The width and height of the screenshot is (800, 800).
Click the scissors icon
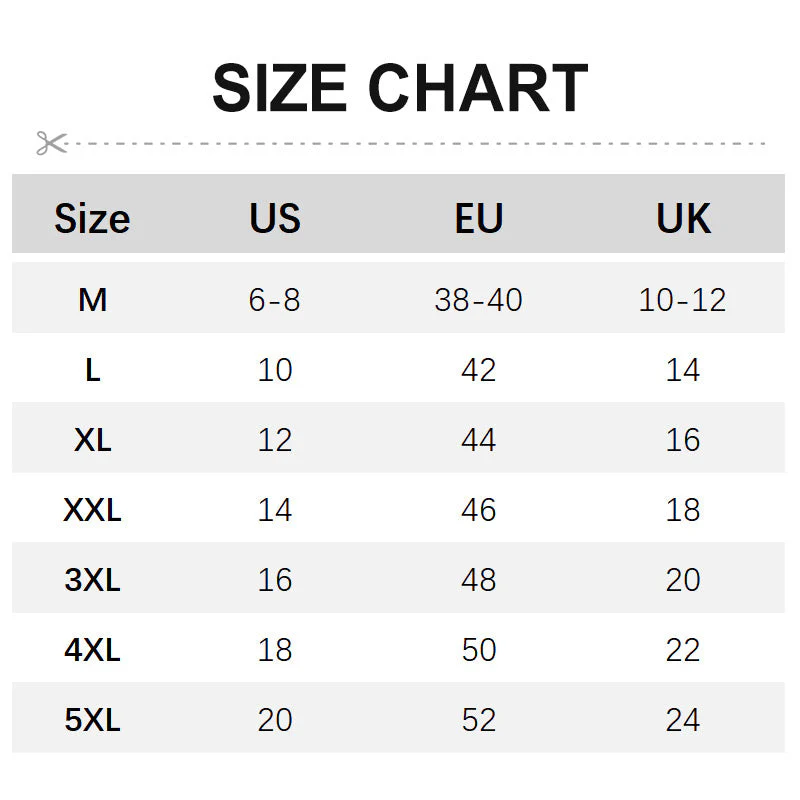coord(50,143)
